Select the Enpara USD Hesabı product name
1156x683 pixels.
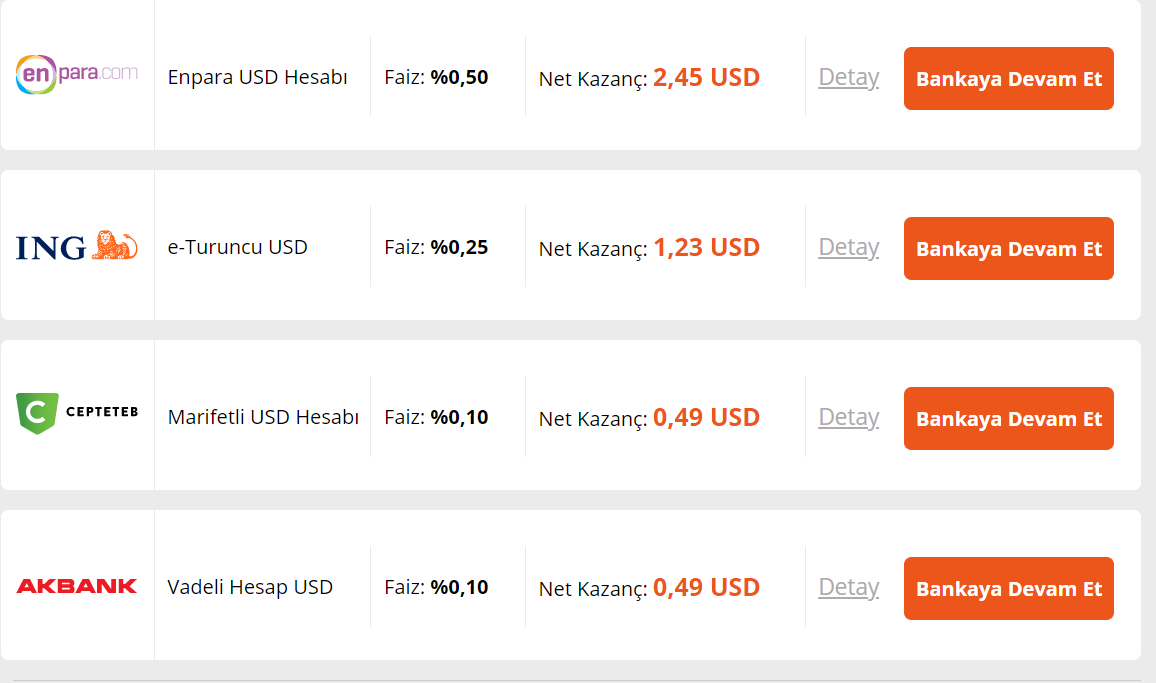tap(257, 77)
